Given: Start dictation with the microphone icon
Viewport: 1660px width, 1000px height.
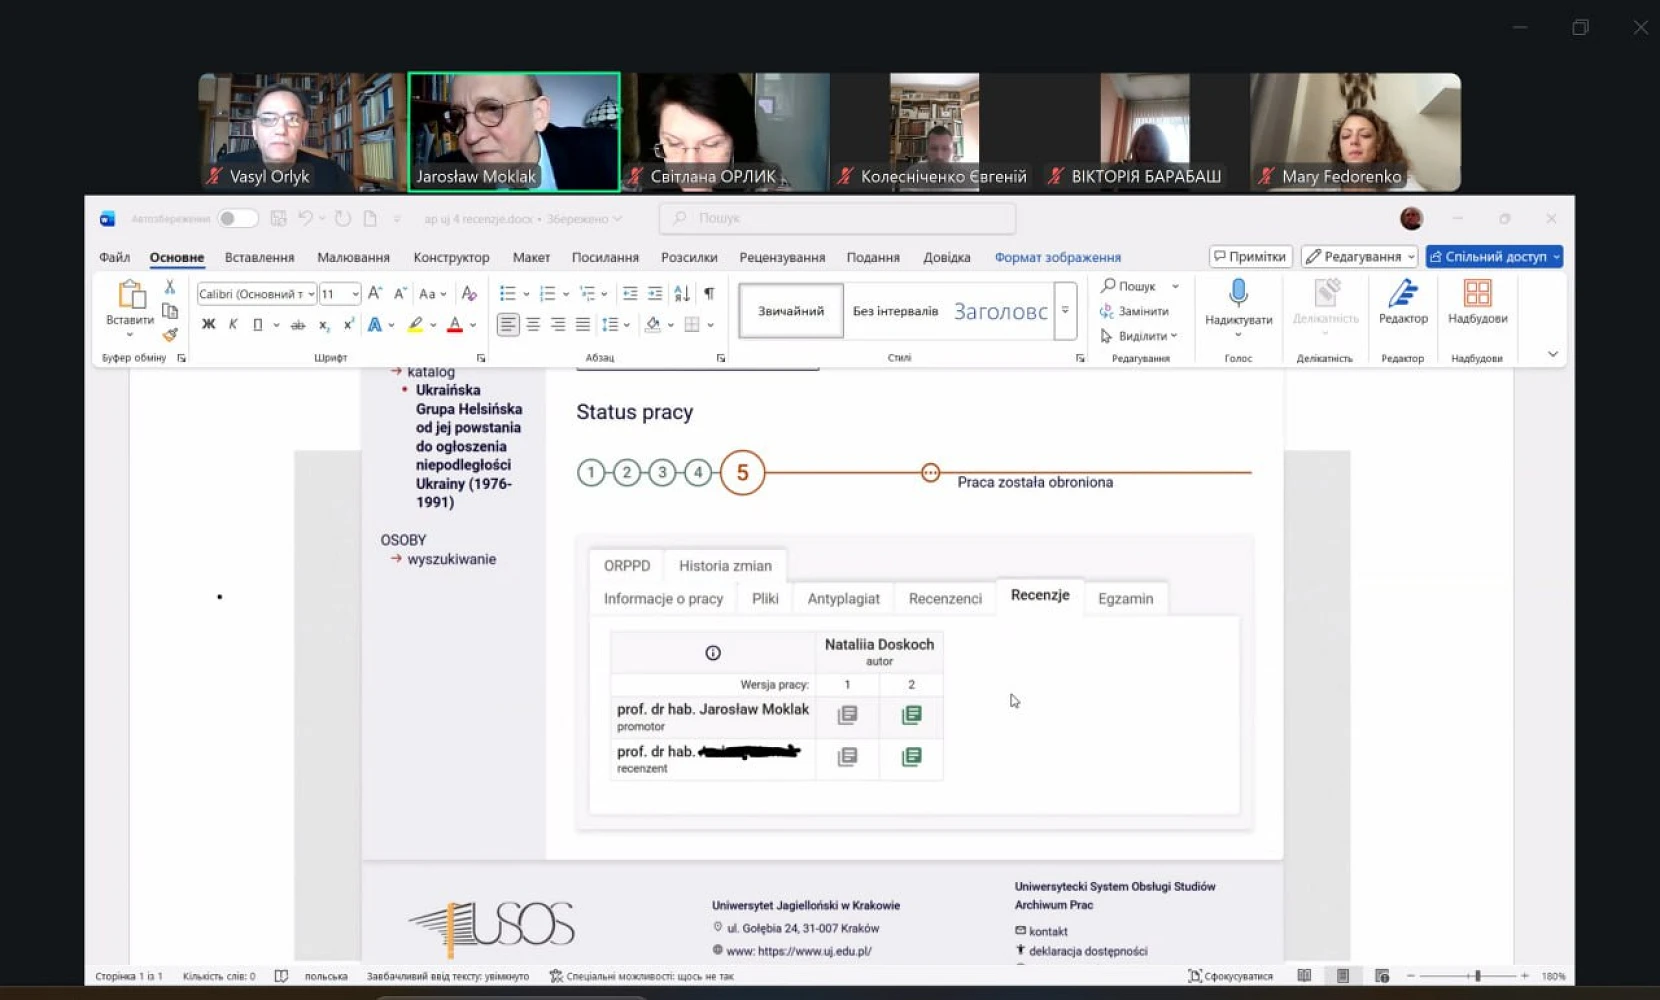Looking at the screenshot, I should click(x=1238, y=293).
